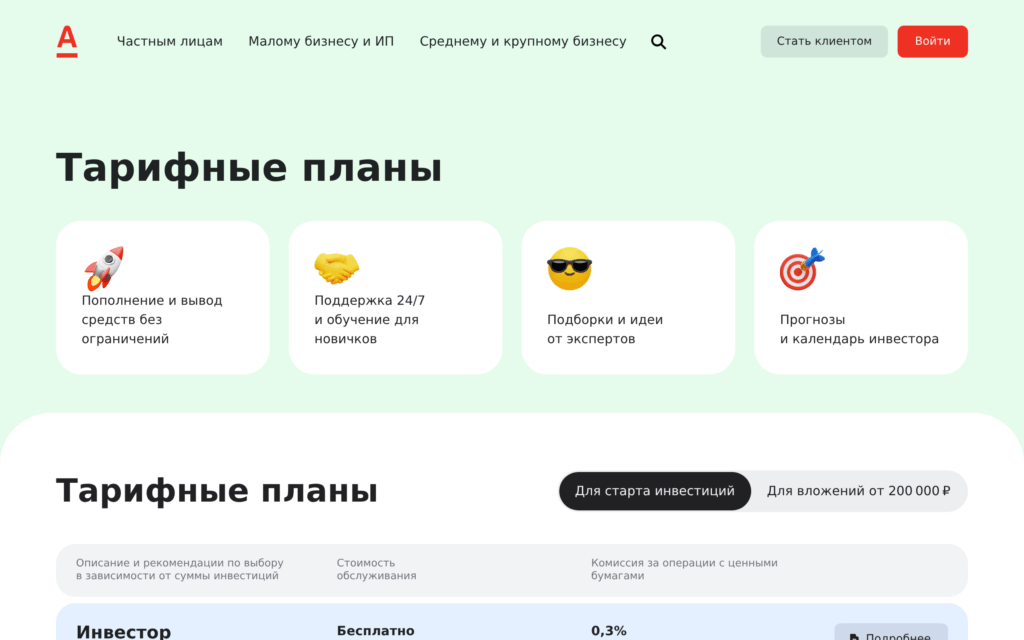Click Тарифные планы heading beside the tabs
The height and width of the screenshot is (640, 1024).
[217, 490]
